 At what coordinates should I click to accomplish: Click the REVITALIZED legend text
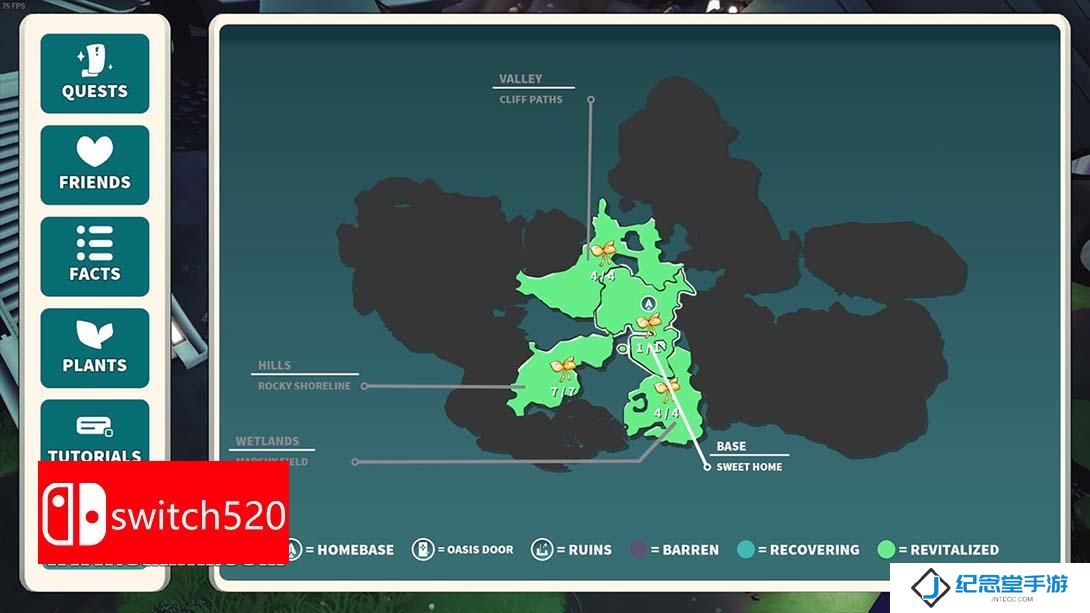[x=954, y=550]
